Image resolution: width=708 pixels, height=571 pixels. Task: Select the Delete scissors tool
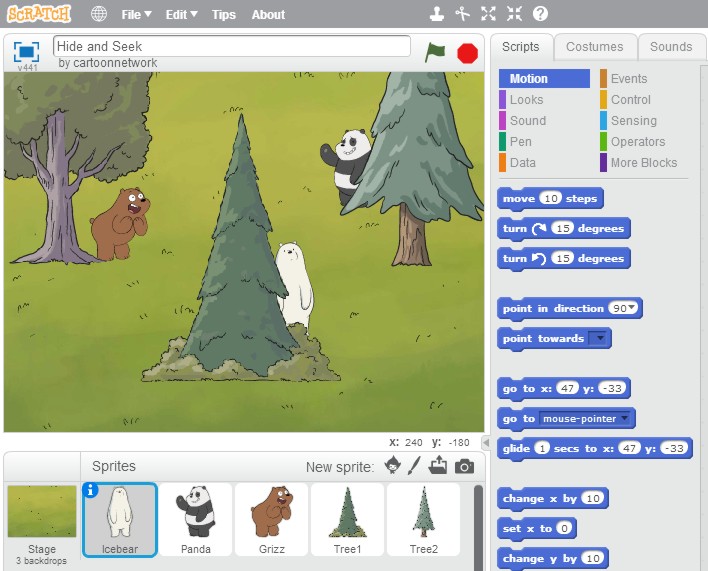pyautogui.click(x=462, y=14)
